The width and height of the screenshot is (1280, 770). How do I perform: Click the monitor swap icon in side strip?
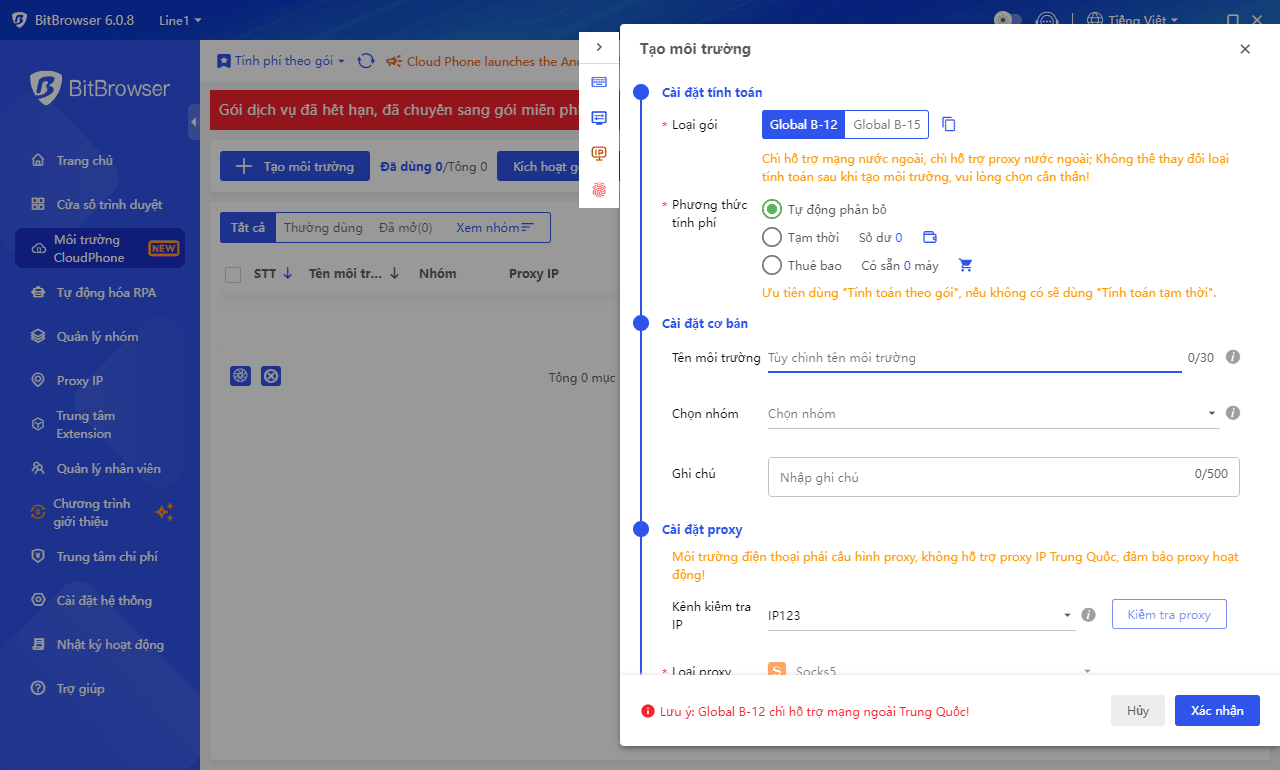point(599,117)
